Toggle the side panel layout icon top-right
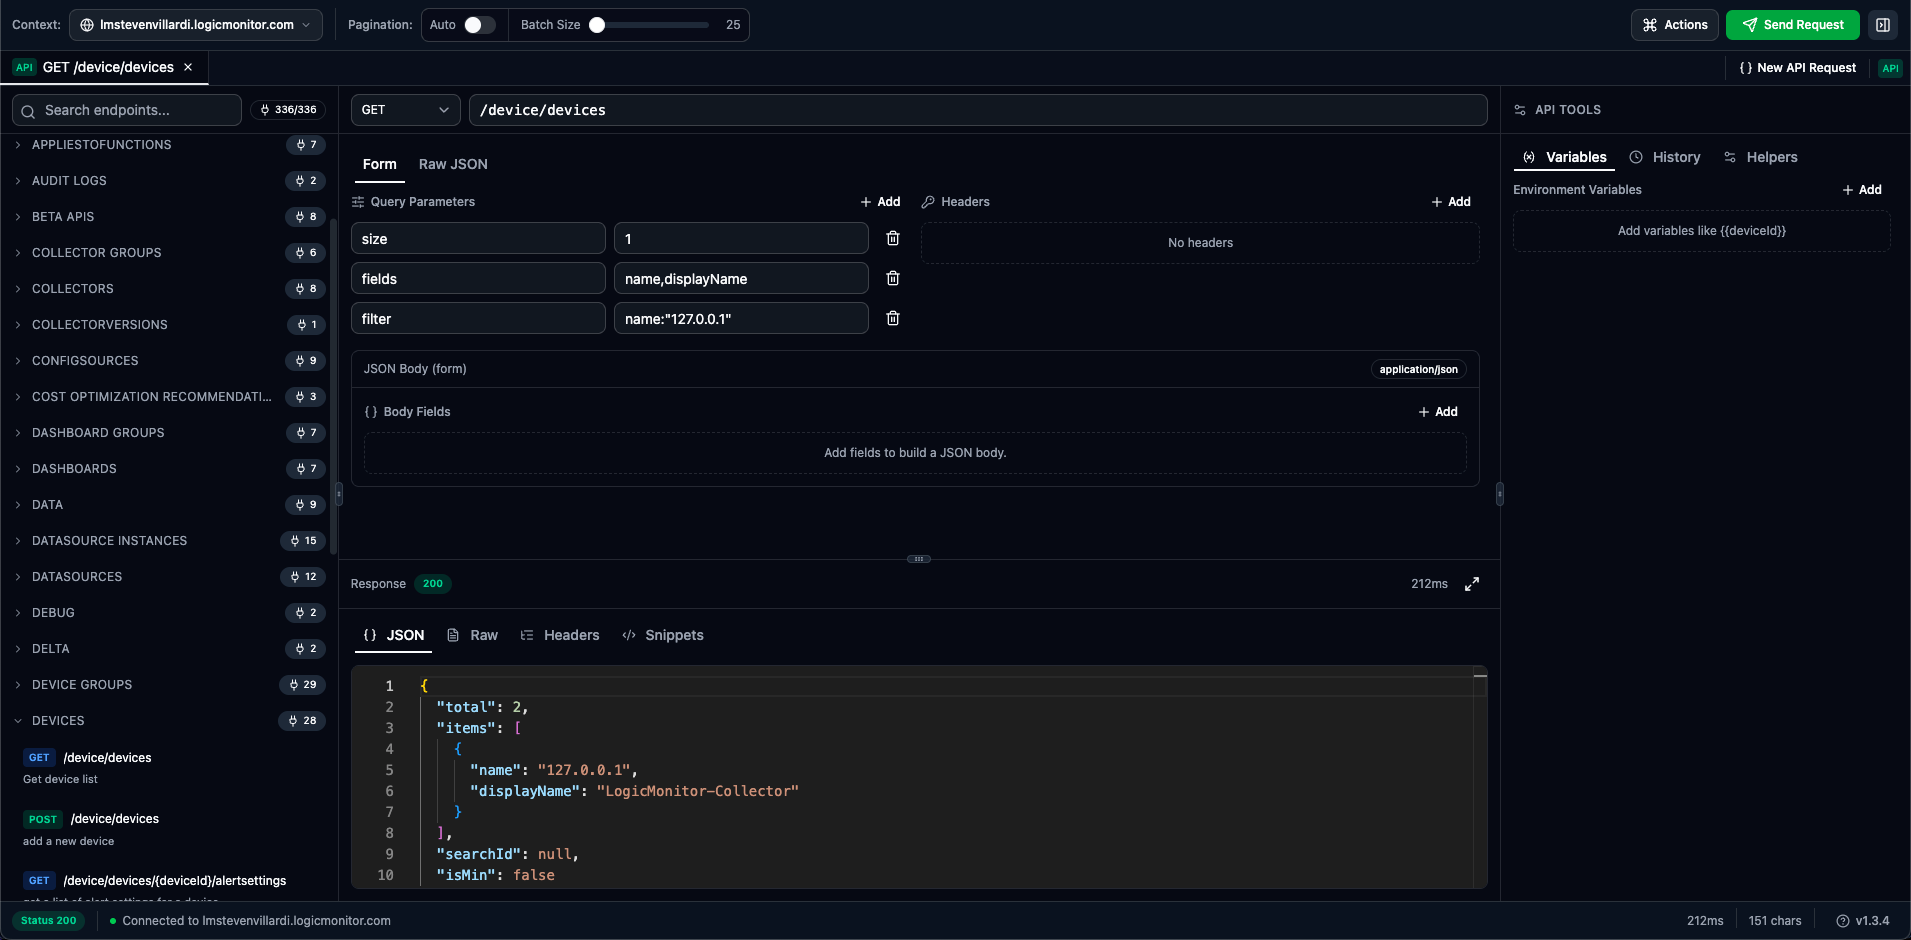Viewport: 1911px width, 940px height. (1885, 24)
